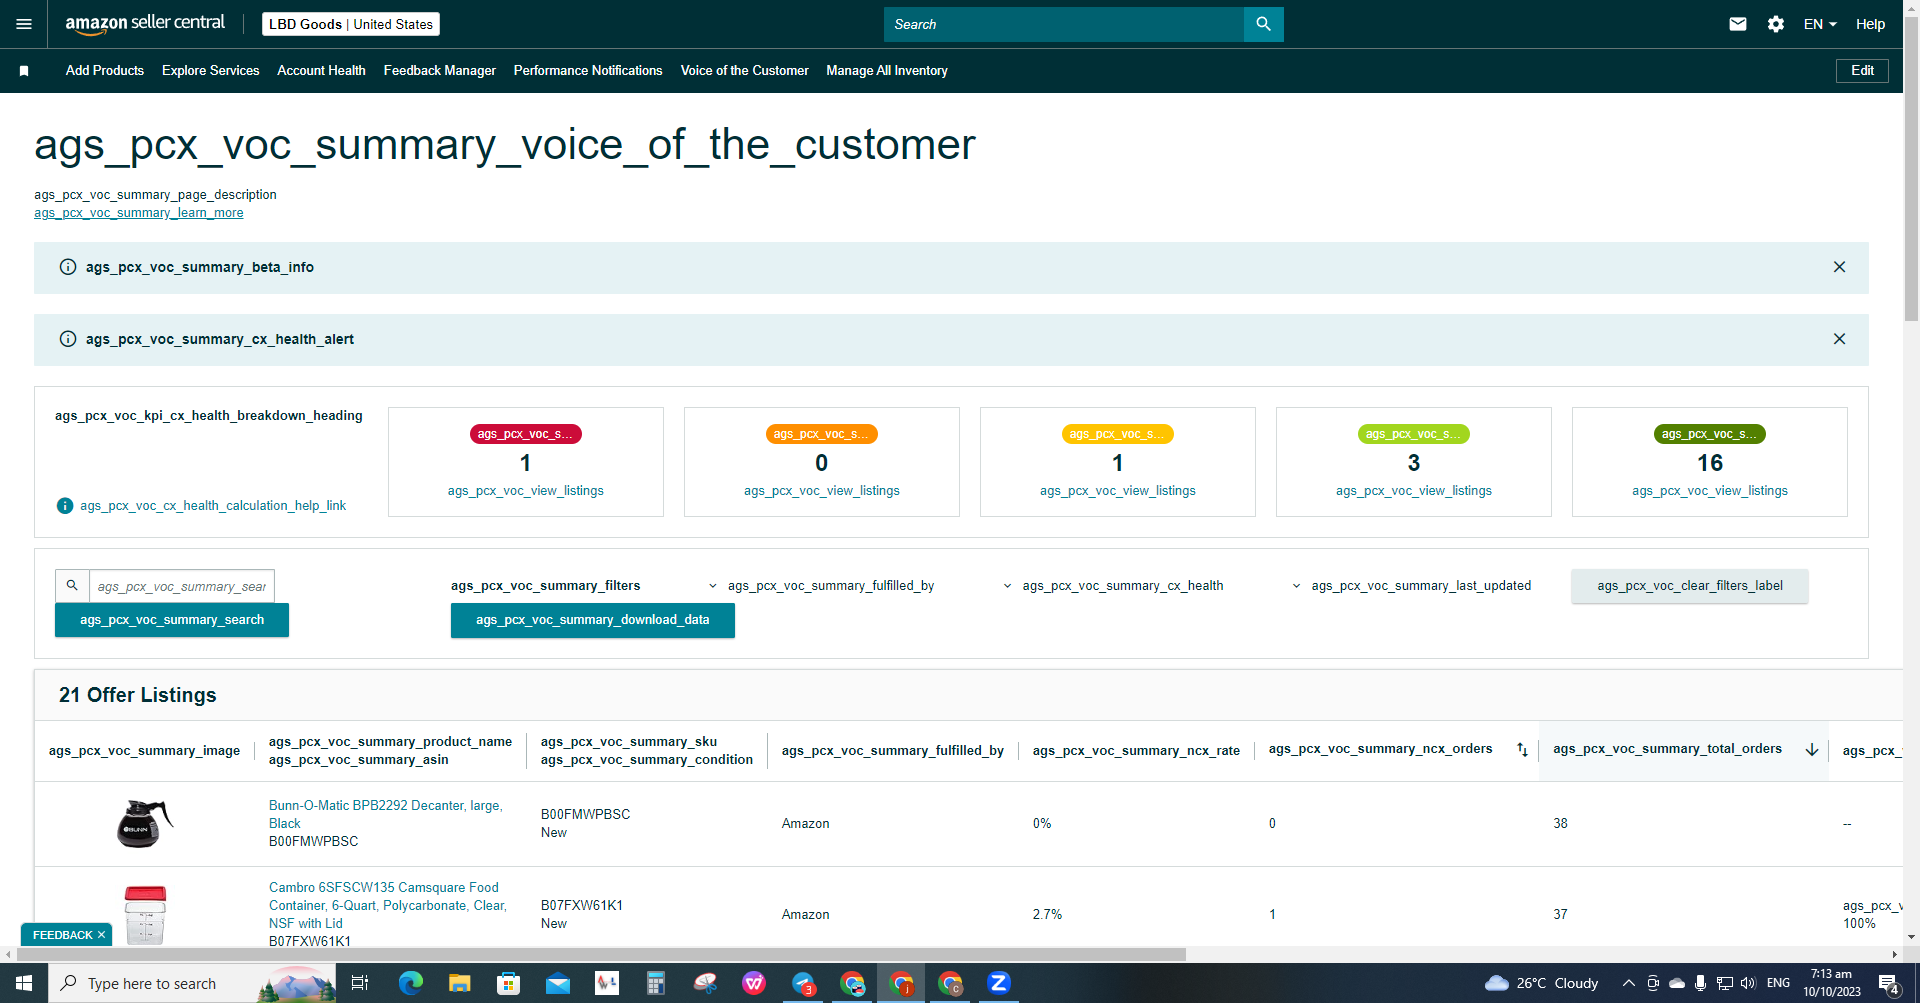The height and width of the screenshot is (1003, 1920).
Task: Click into the summary search input
Action: click(x=182, y=586)
